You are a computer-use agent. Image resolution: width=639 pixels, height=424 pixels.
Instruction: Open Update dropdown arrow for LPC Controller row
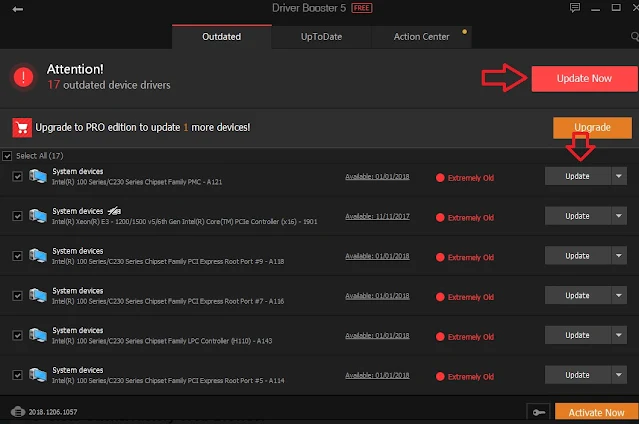click(619, 335)
